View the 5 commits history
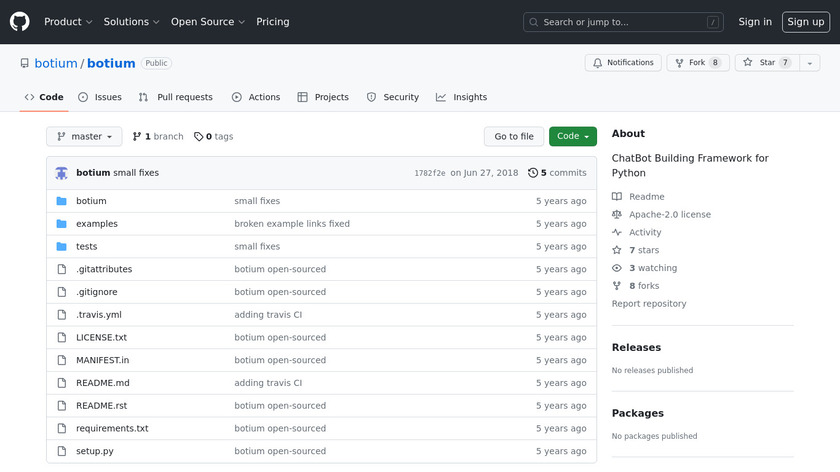This screenshot has width=840, height=472. click(x=557, y=173)
